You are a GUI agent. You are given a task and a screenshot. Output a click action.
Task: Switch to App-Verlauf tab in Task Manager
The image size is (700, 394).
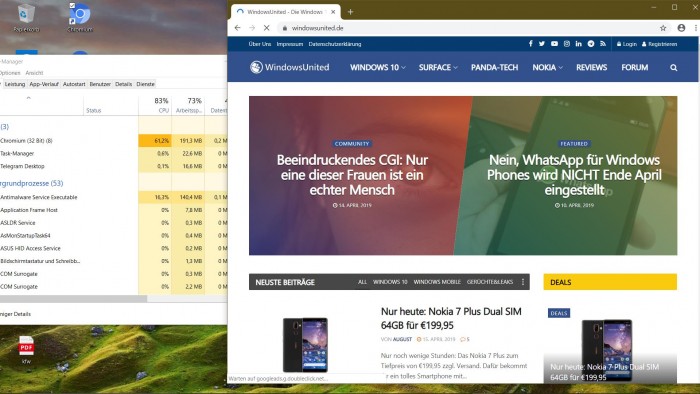[x=44, y=84]
